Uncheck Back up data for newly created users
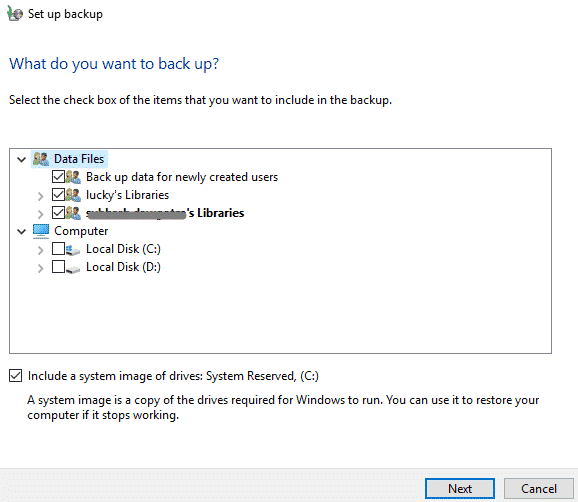Image resolution: width=578 pixels, height=502 pixels. pos(58,177)
